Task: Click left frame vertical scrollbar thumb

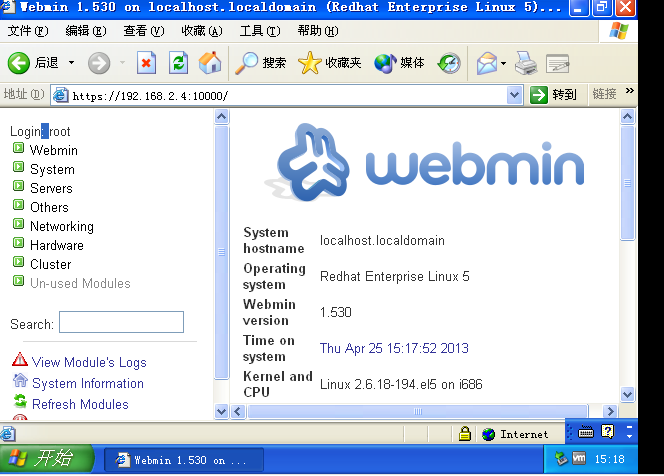Action: pos(221,252)
